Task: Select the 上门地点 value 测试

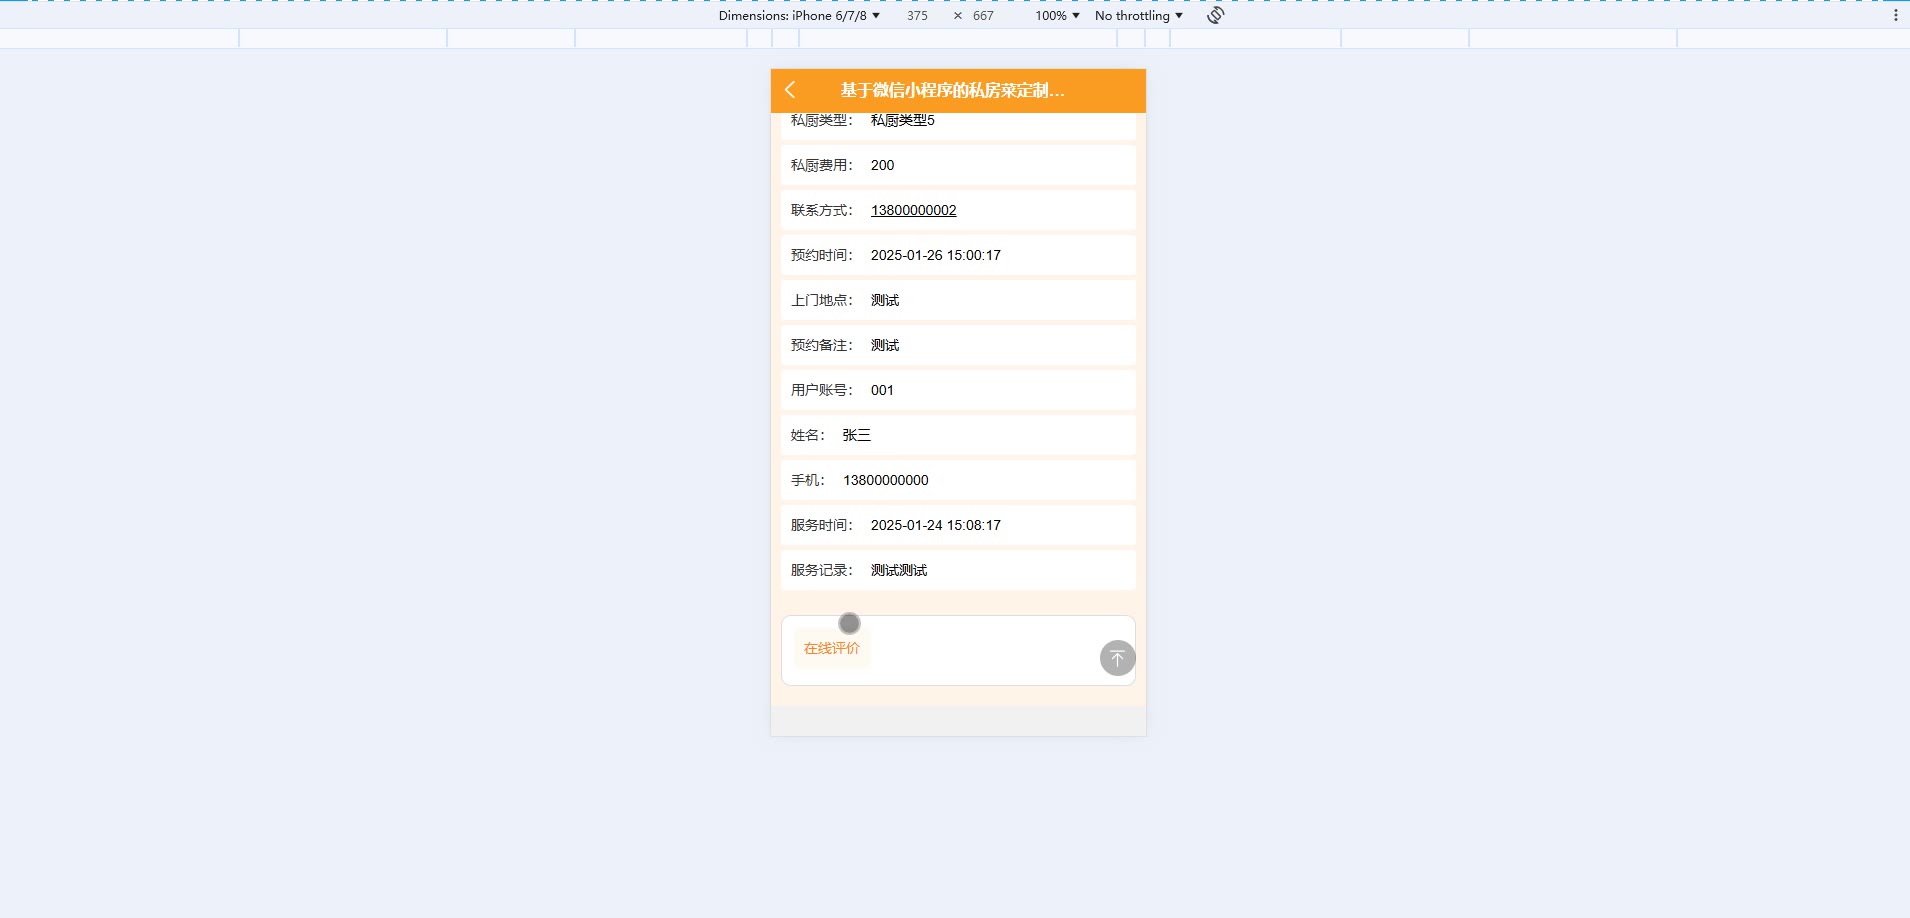Action: coord(885,300)
